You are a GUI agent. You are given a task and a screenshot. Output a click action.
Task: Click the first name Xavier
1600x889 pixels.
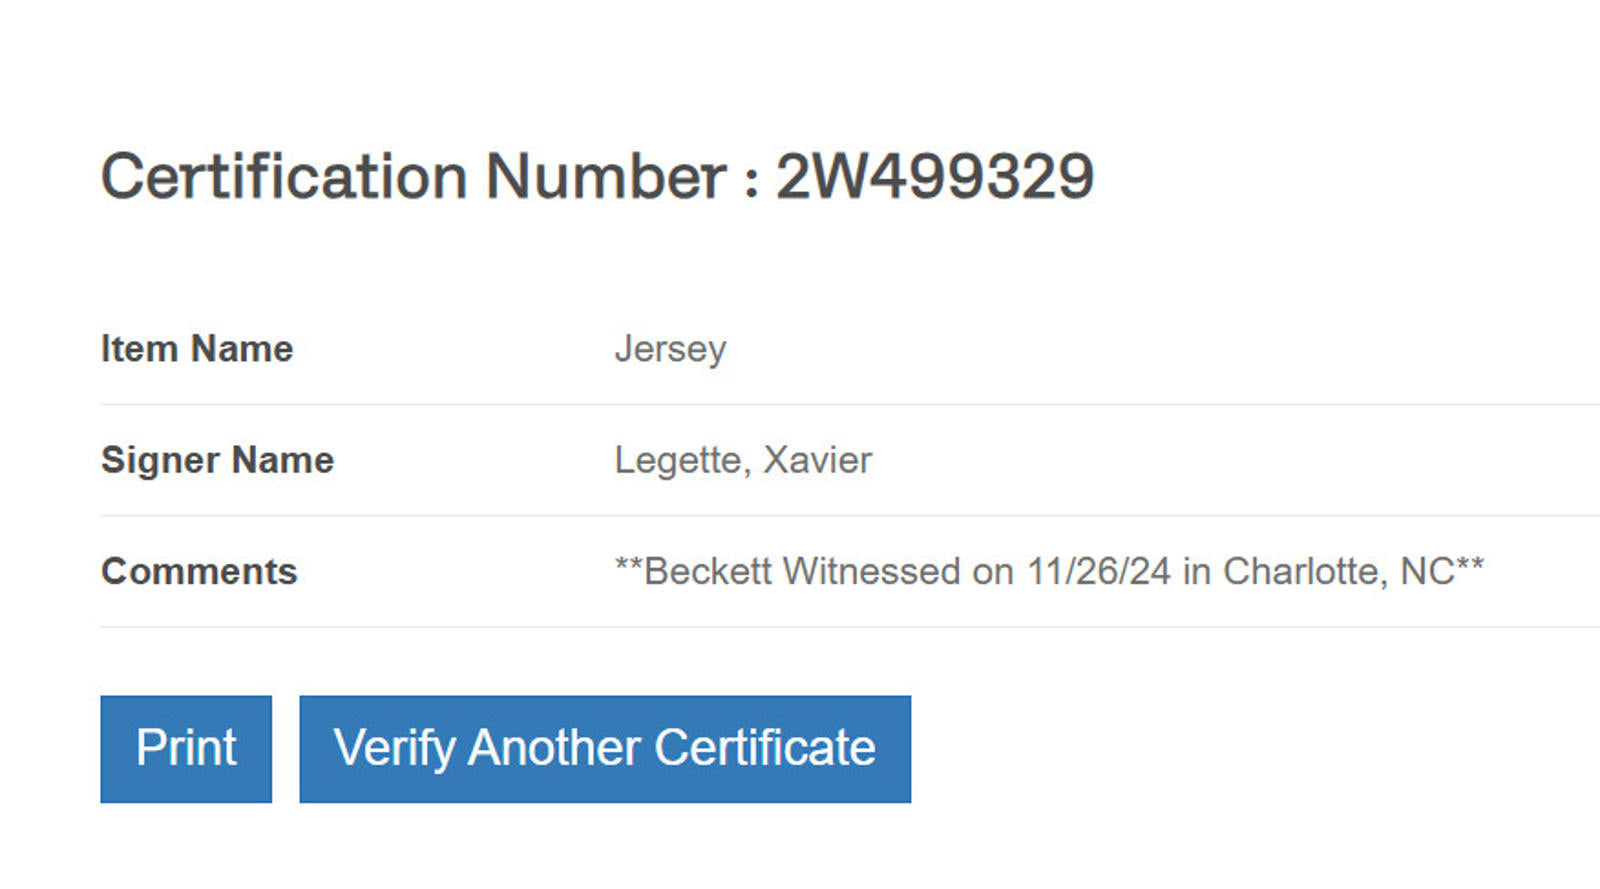coord(818,460)
